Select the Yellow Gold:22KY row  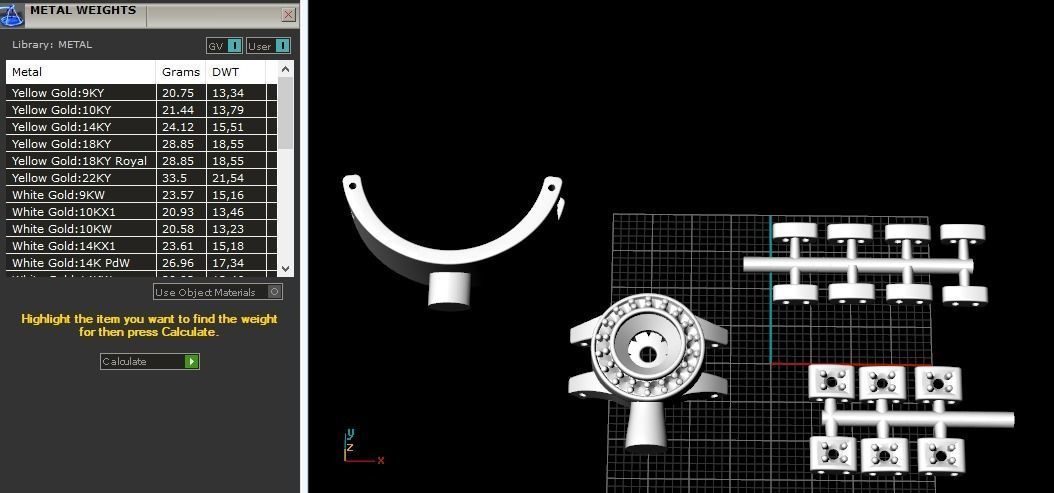click(141, 178)
